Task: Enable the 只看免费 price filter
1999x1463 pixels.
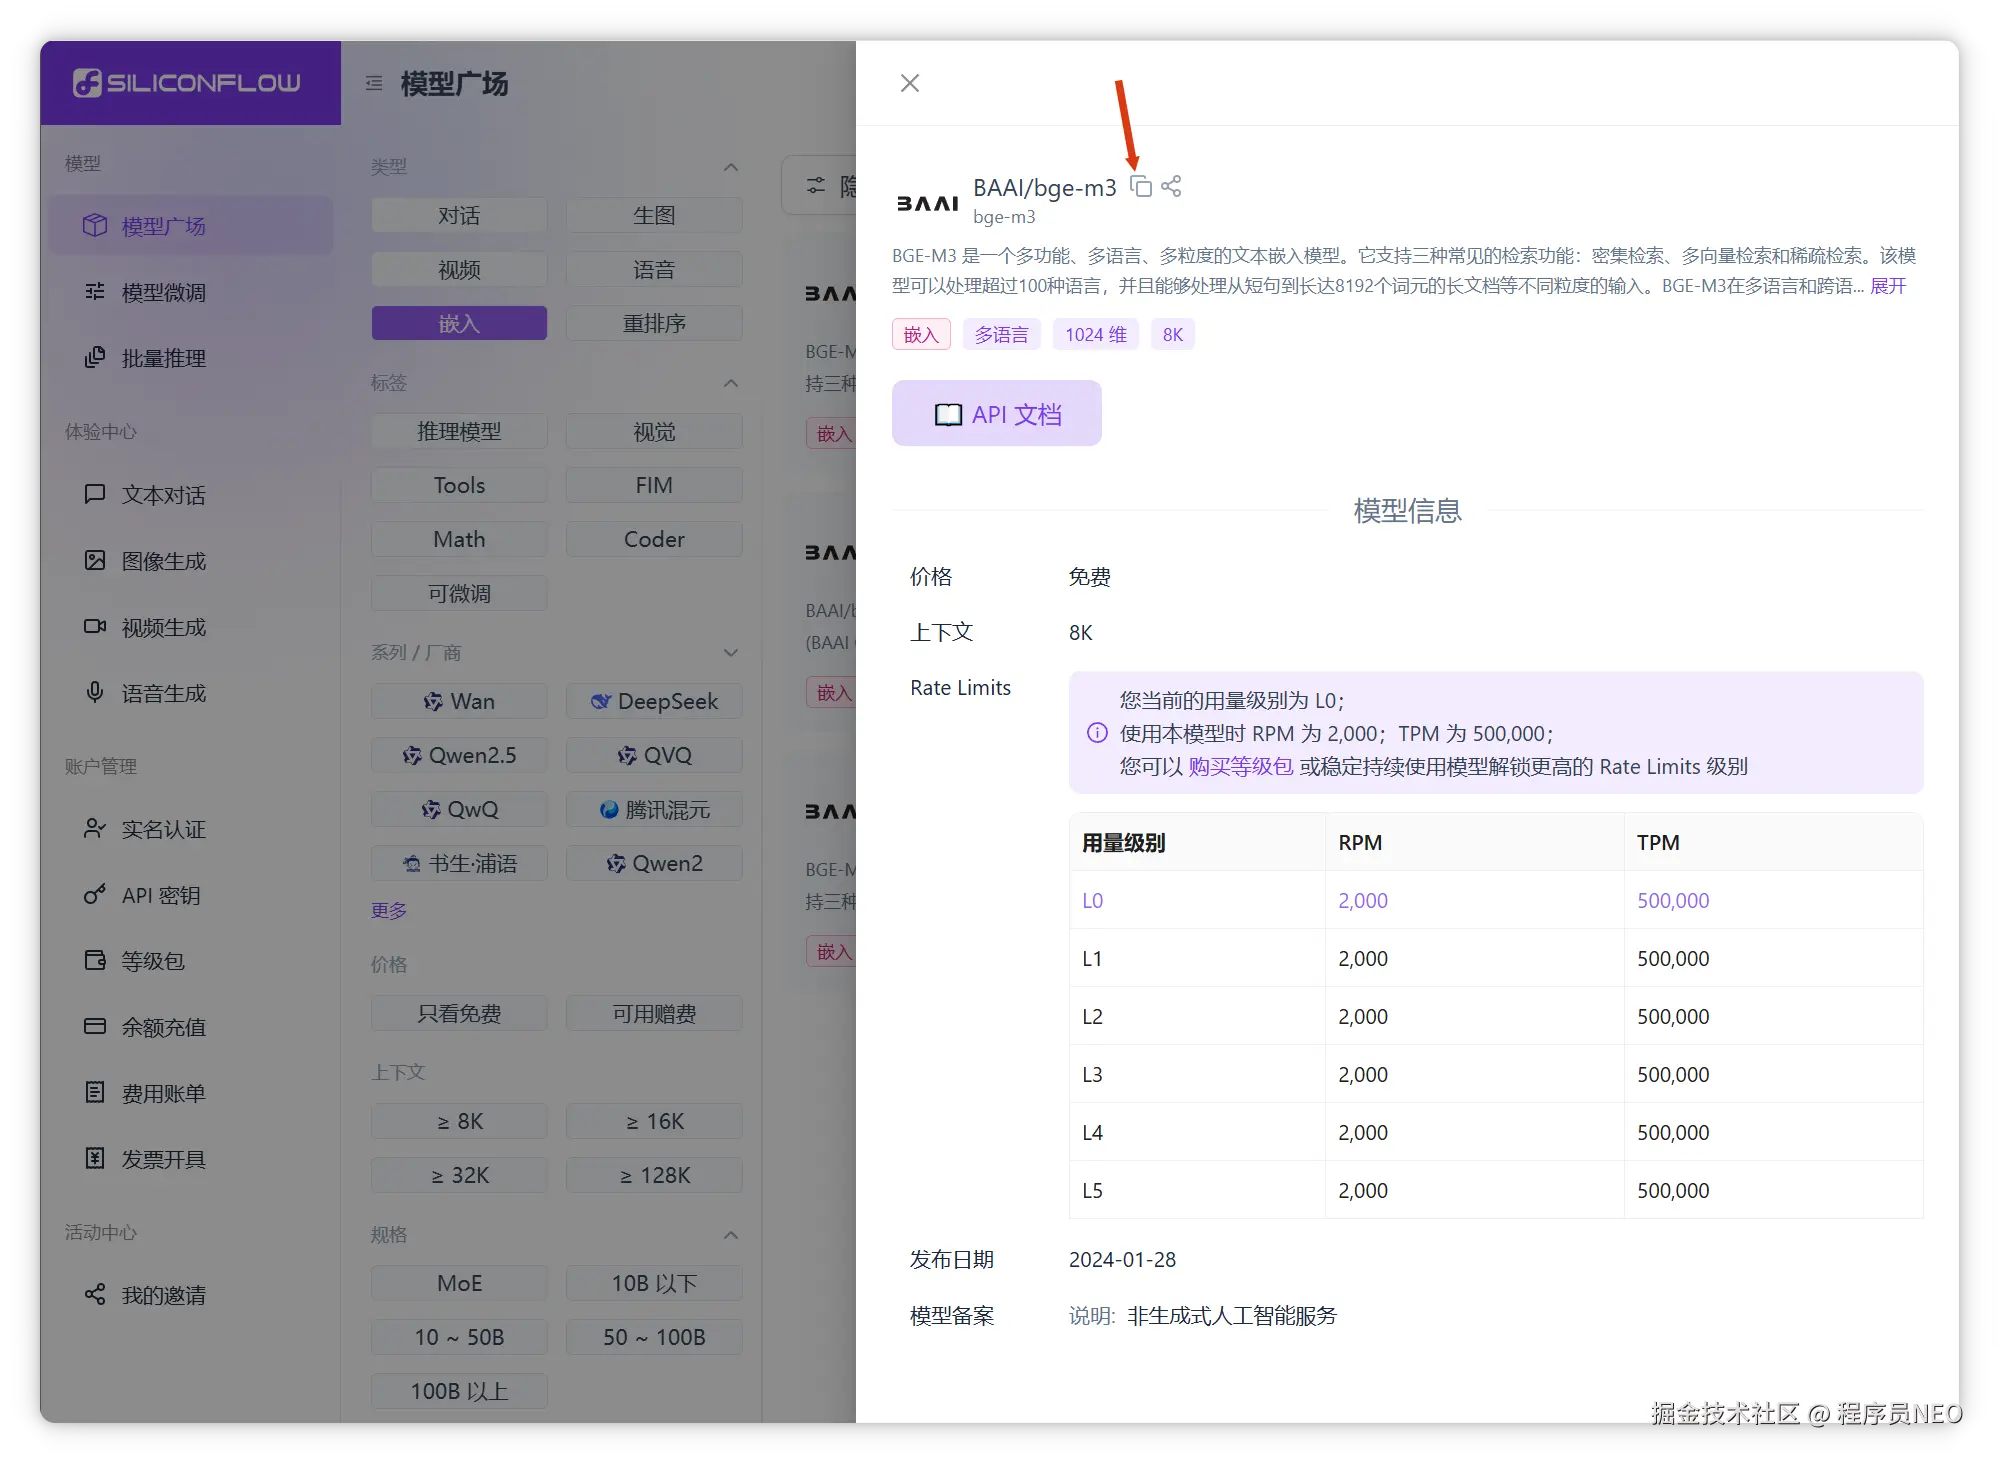Action: (x=459, y=1013)
